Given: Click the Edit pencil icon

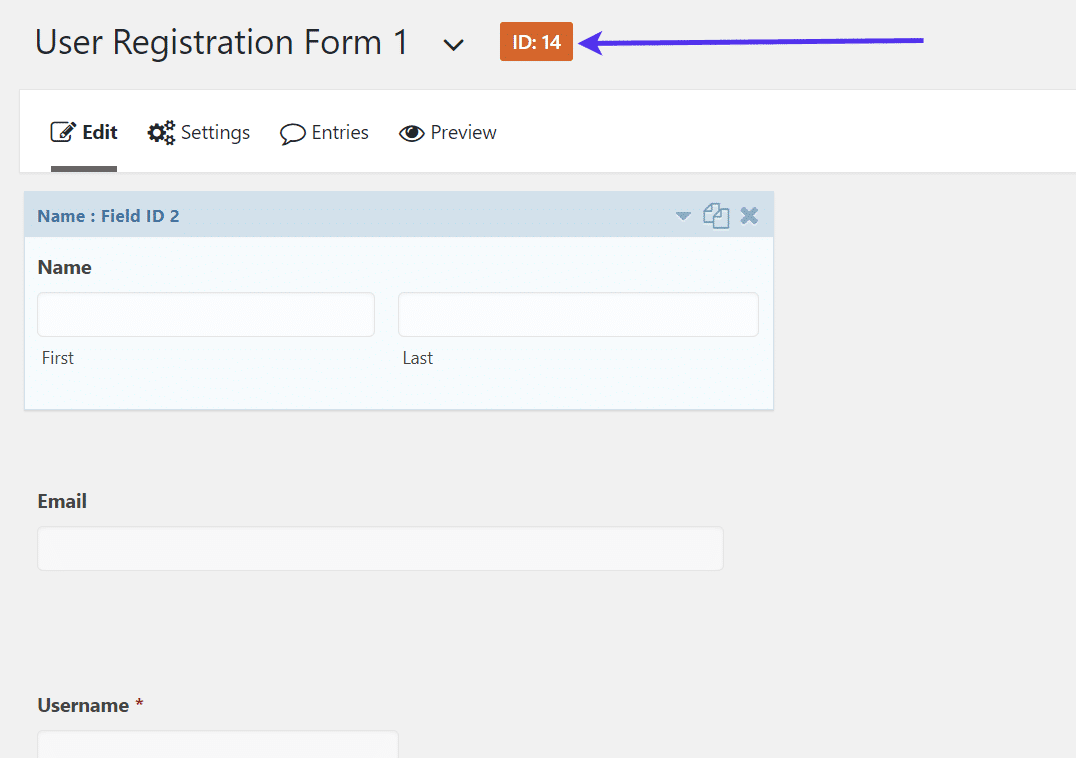Looking at the screenshot, I should tap(63, 132).
